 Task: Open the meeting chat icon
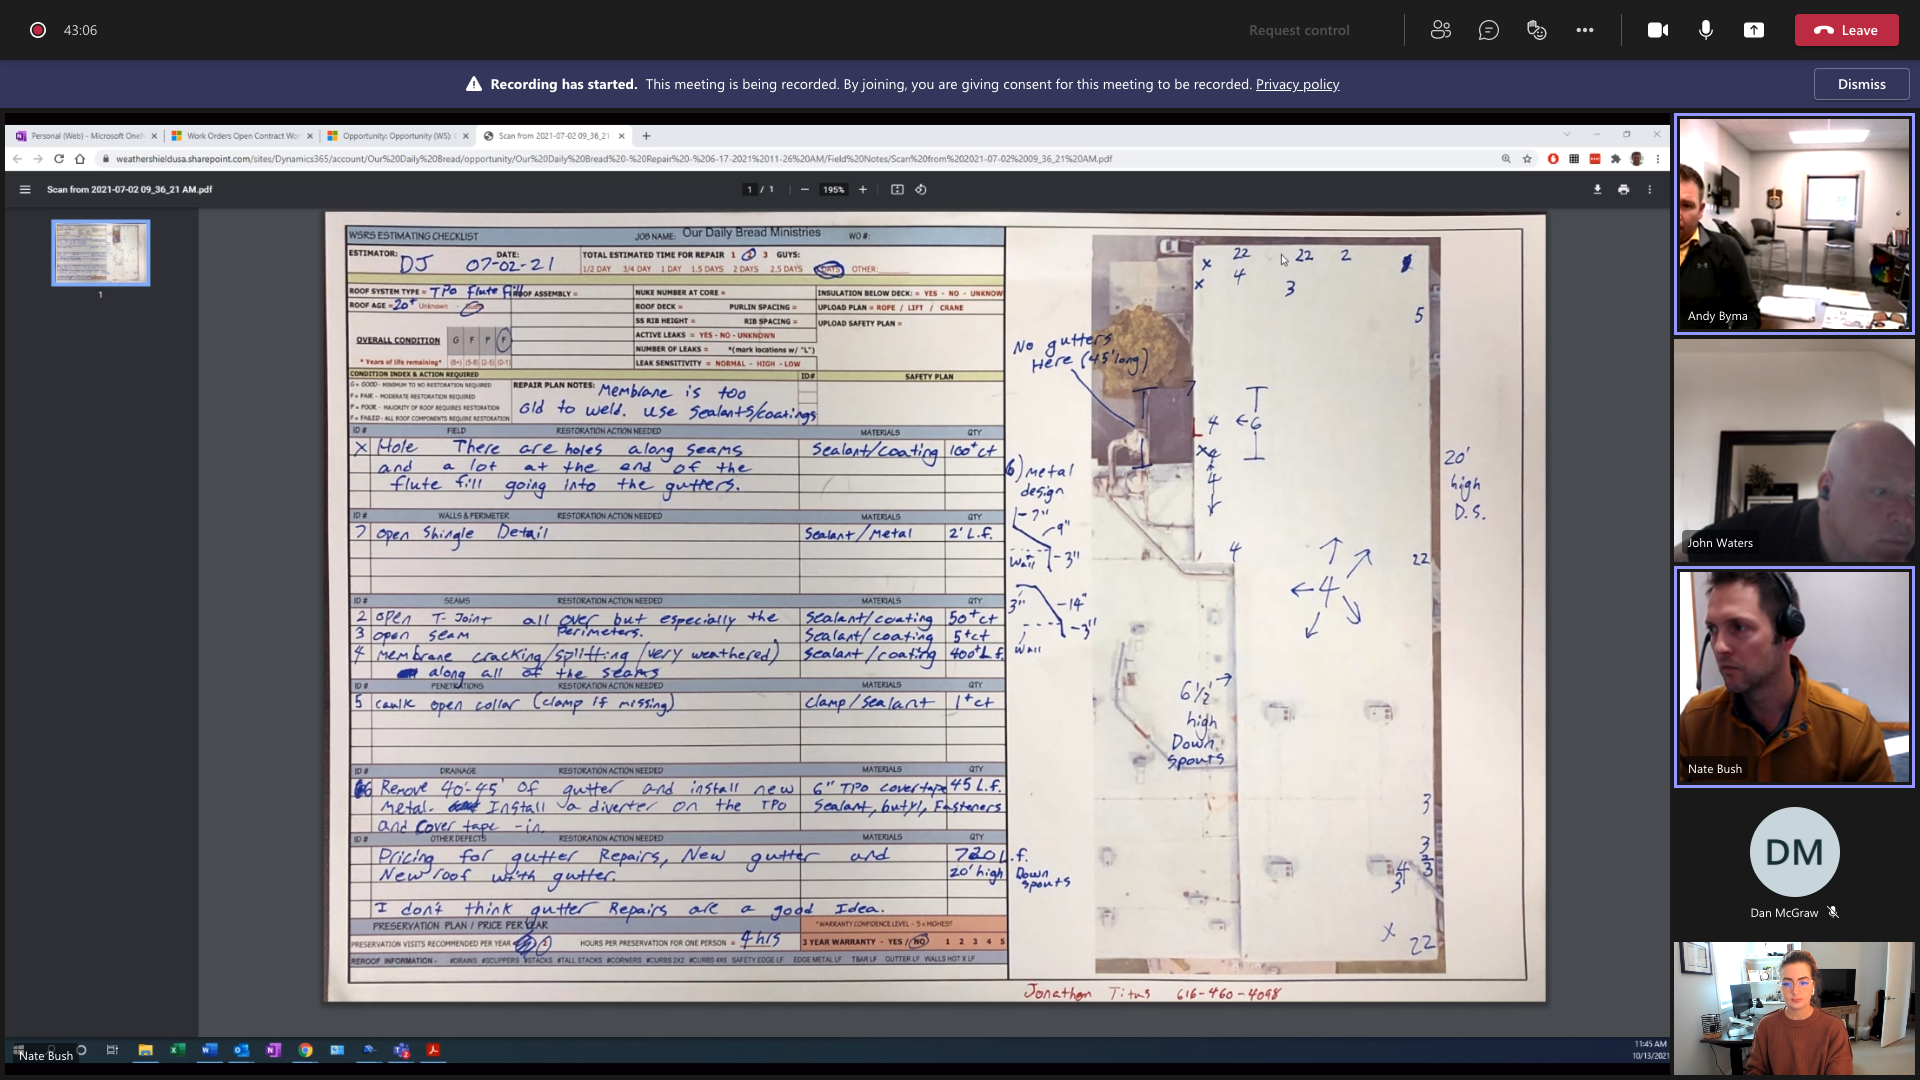[1488, 30]
